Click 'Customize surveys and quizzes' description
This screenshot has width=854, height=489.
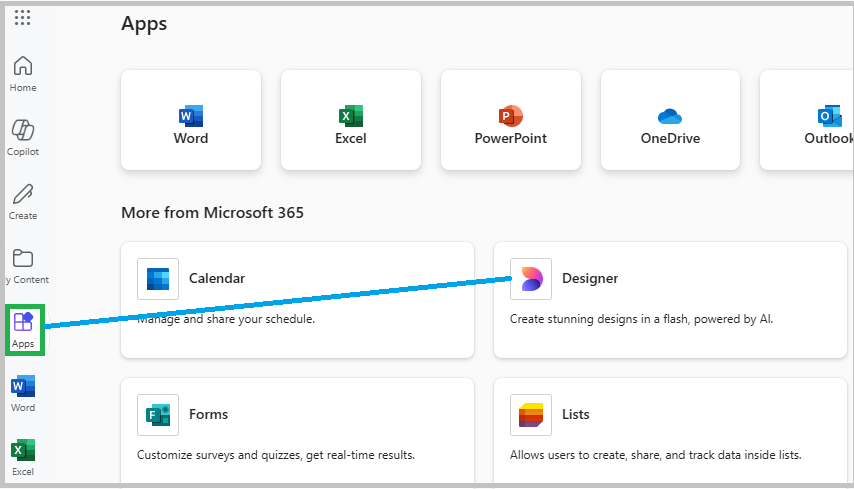(x=276, y=455)
